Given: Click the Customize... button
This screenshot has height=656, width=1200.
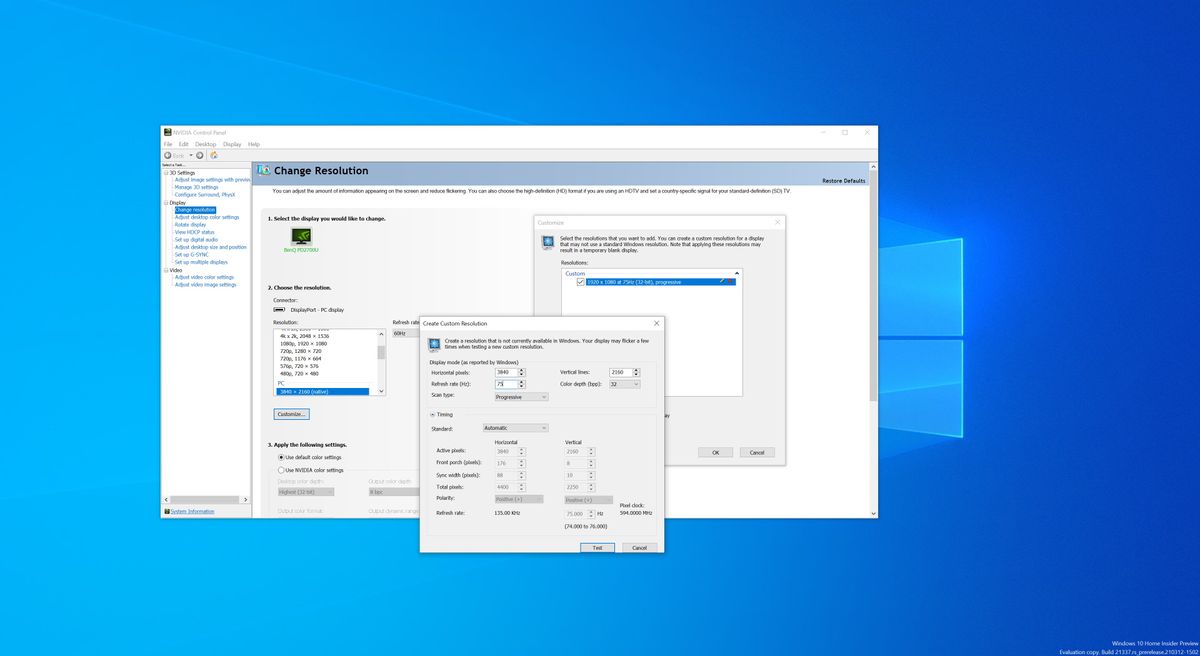Looking at the screenshot, I should click(292, 413).
